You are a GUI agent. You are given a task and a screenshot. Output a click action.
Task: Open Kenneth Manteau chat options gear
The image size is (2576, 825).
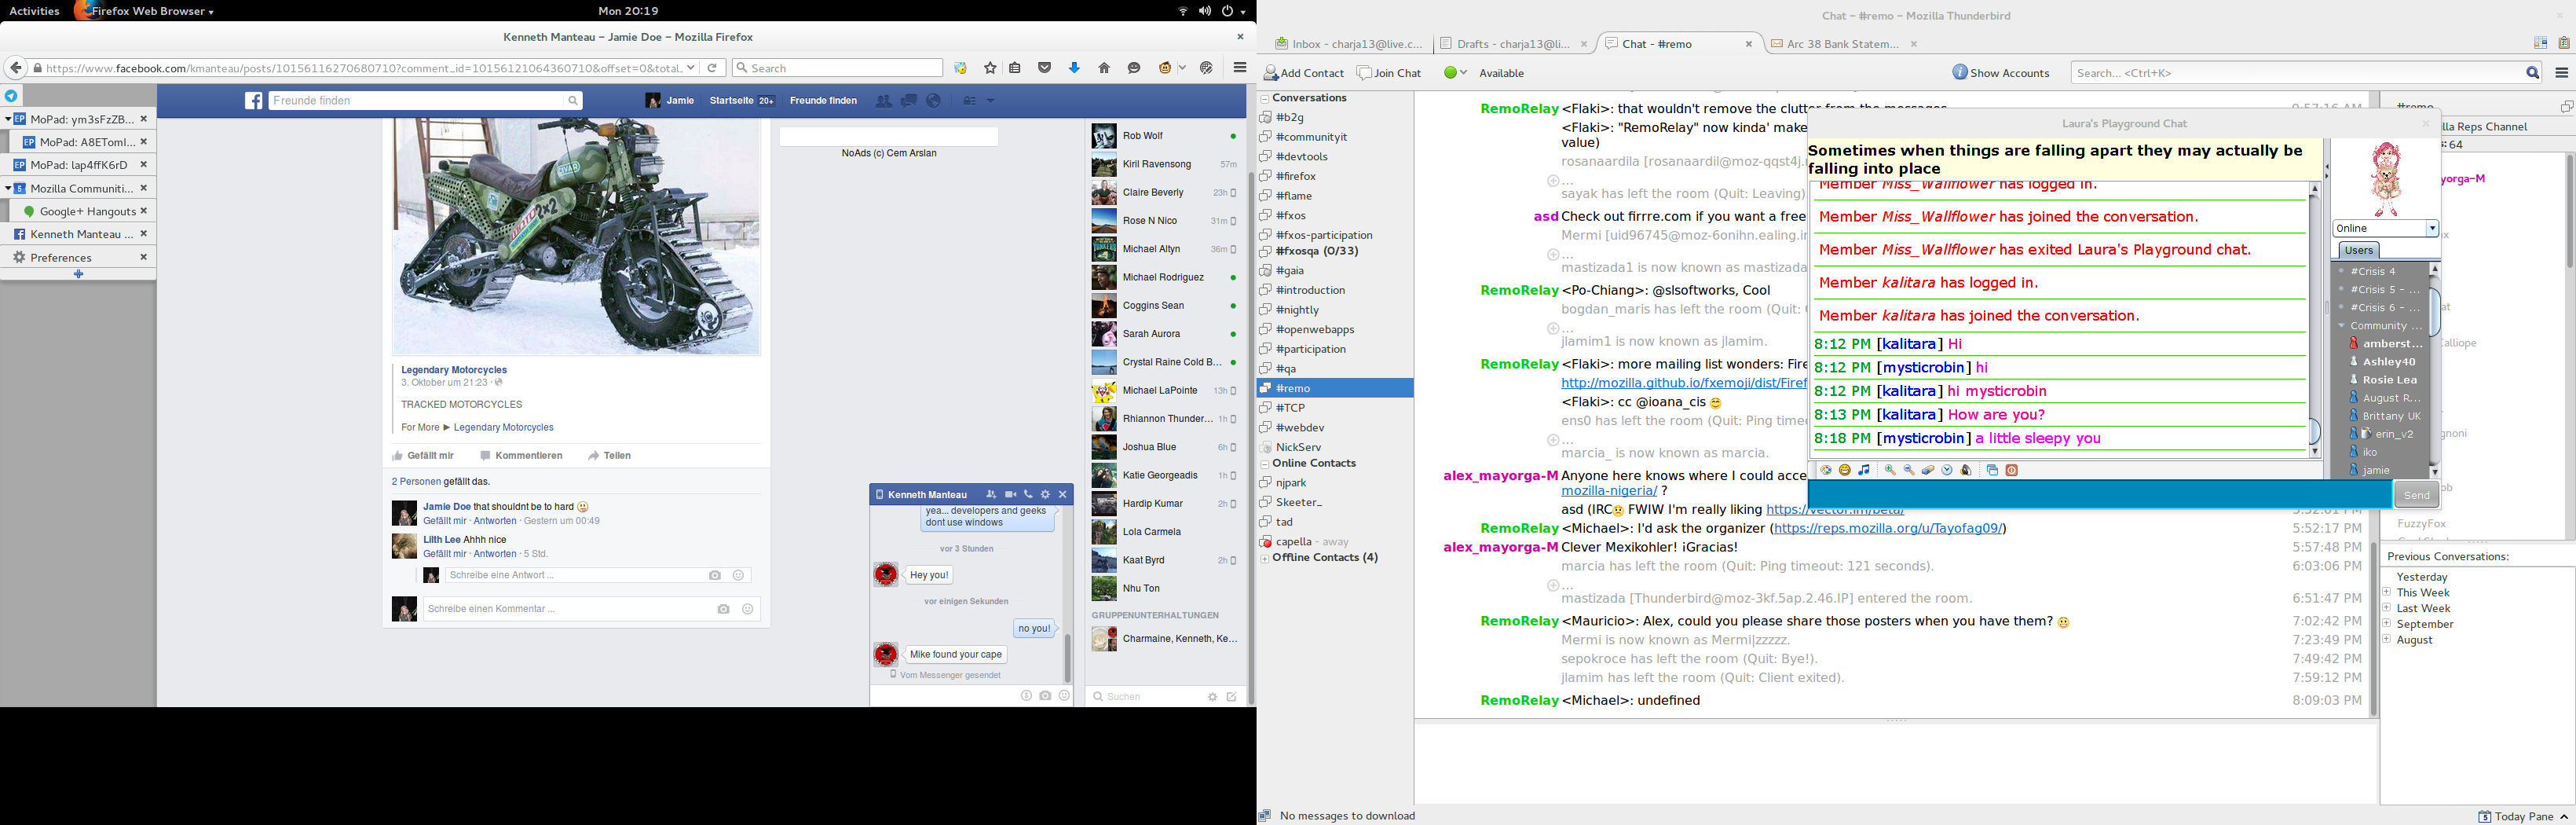[x=1045, y=494]
